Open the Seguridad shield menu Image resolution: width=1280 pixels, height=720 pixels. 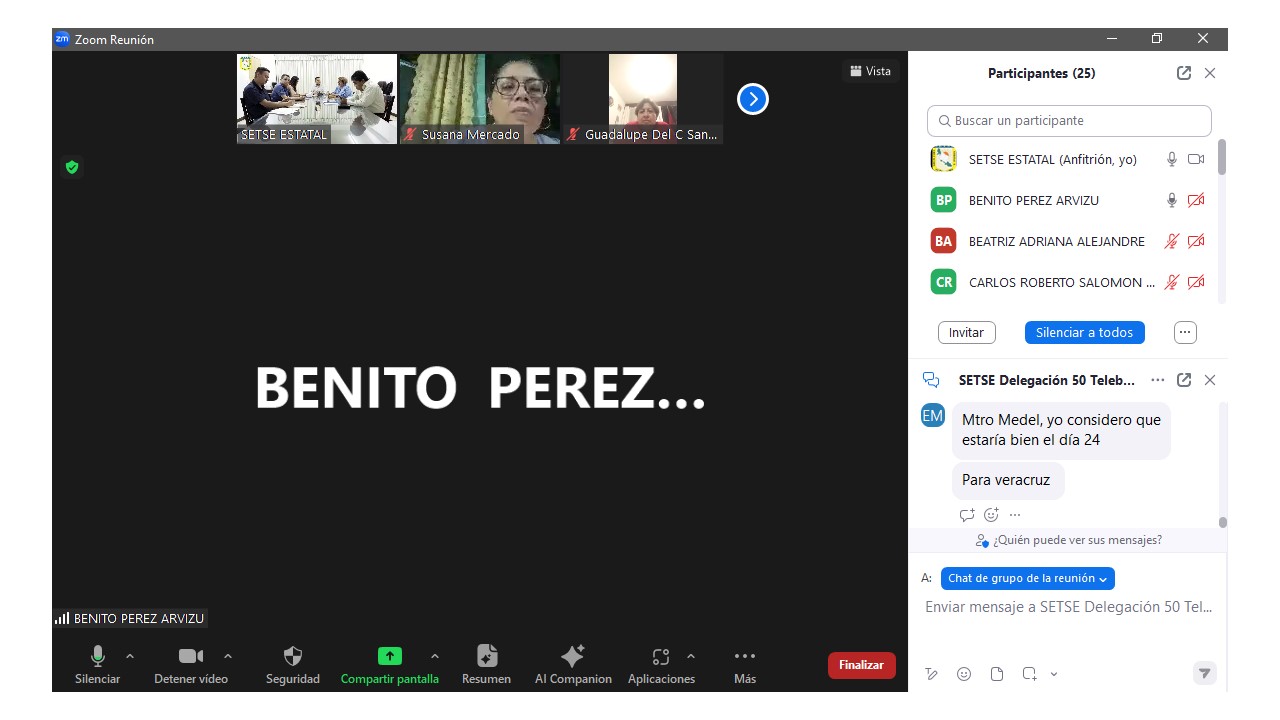point(292,657)
